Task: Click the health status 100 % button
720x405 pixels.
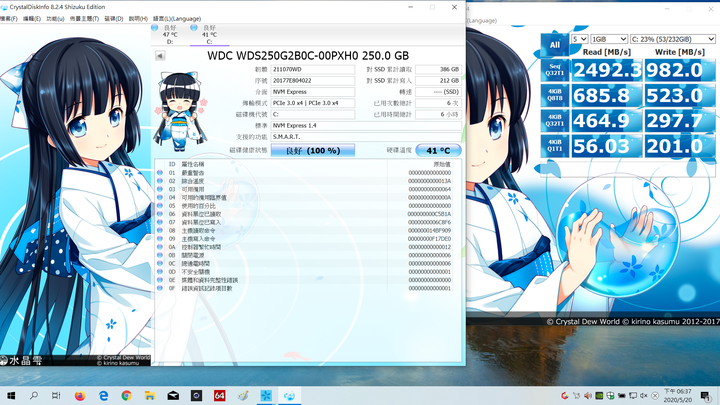Action: (x=313, y=151)
